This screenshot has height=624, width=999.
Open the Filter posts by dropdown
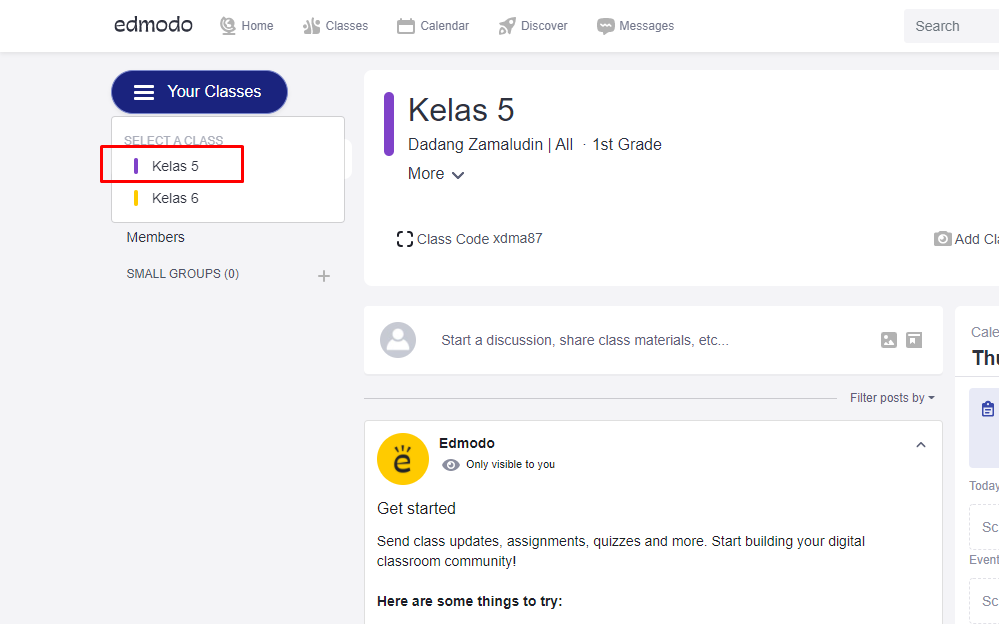pos(891,397)
